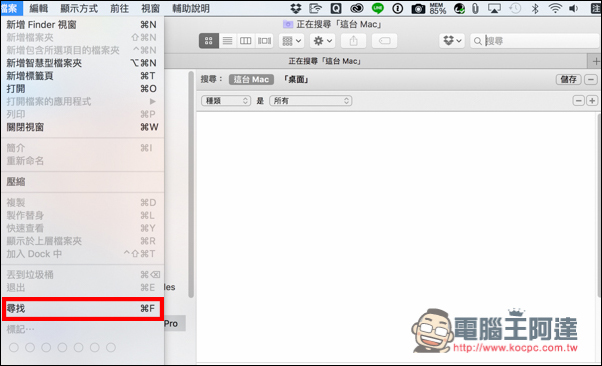Choose 打開 menu item
Screen dimensions: 602x366
pyautogui.click(x=82, y=89)
